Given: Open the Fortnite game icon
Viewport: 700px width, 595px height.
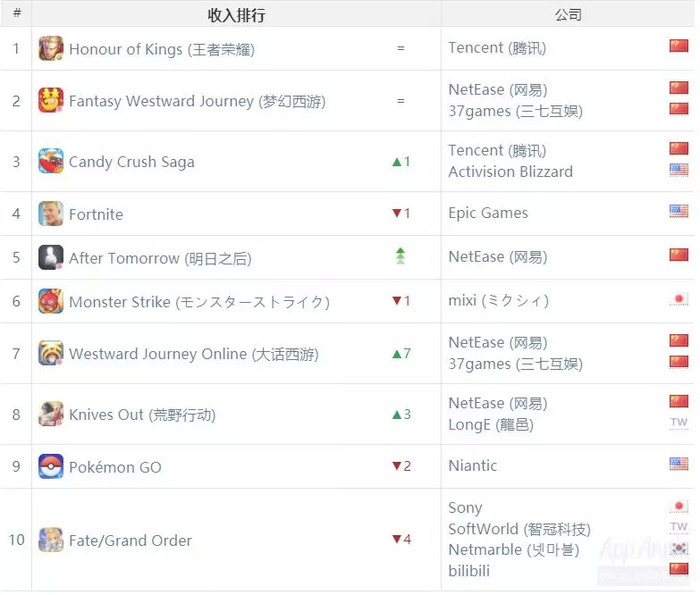Looking at the screenshot, I should [50, 213].
